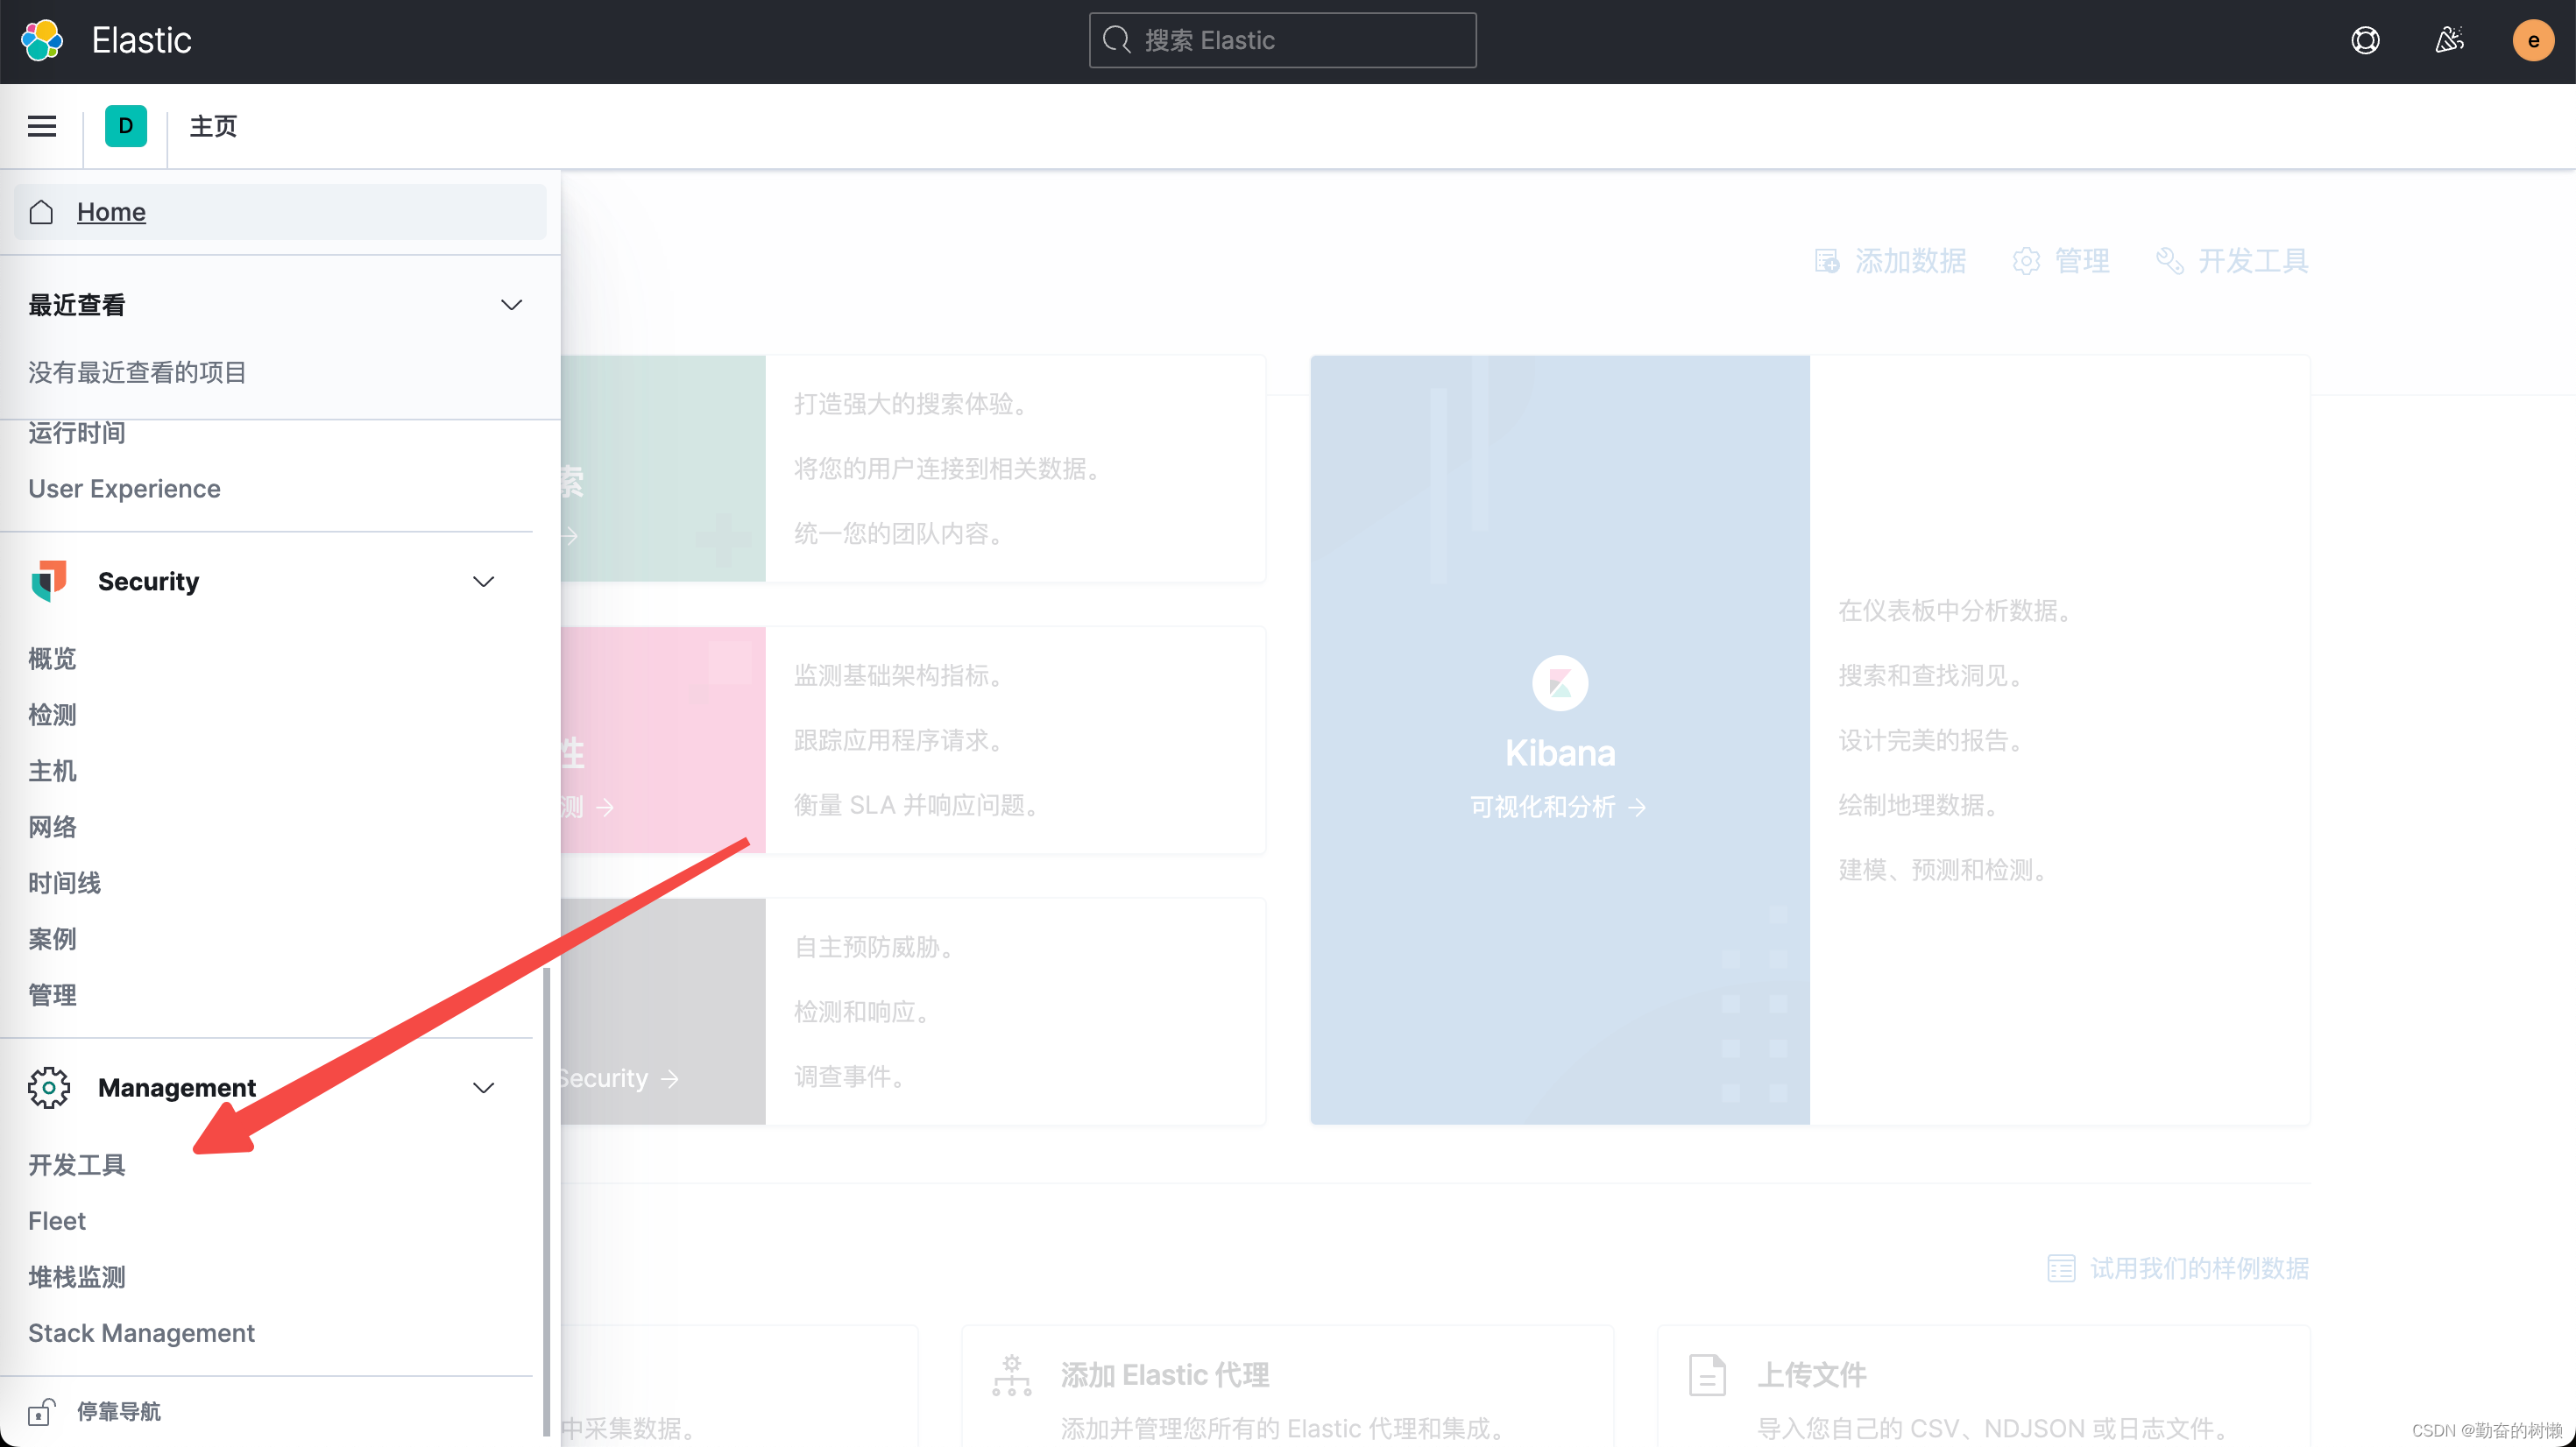Click the 添加 Elastic 代理 agent icon
Screen dimensions: 2576x1447
click(x=1011, y=1375)
